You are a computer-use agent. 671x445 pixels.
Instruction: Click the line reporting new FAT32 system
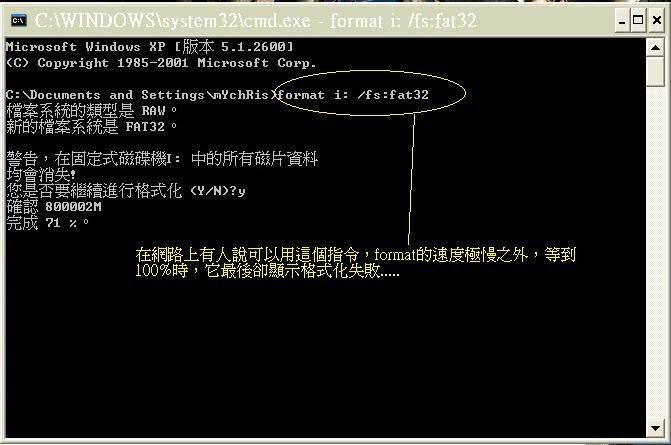click(92, 127)
